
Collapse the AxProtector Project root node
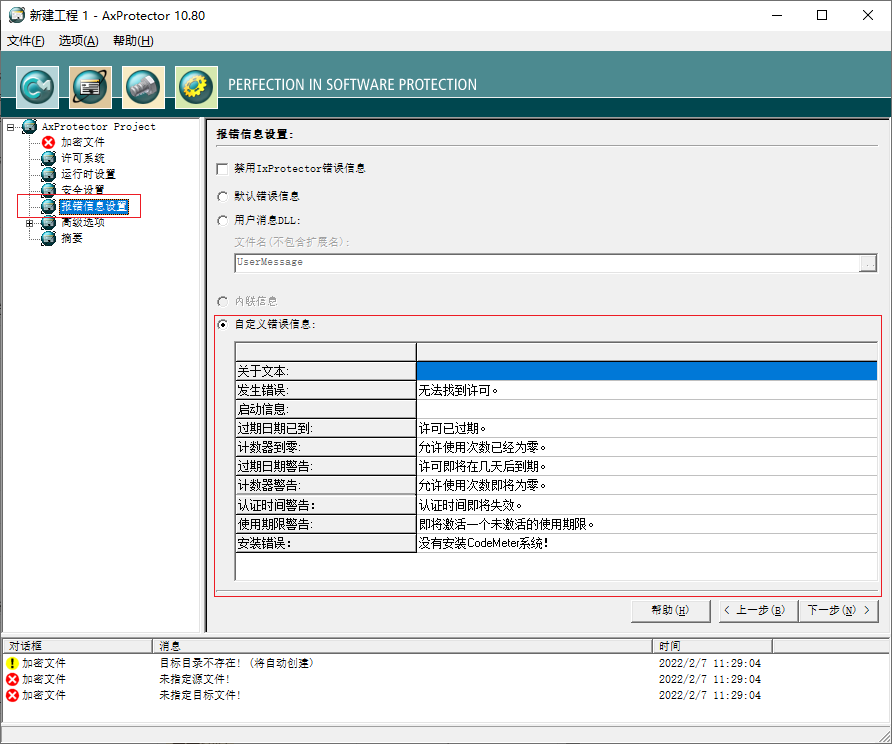tap(11, 127)
